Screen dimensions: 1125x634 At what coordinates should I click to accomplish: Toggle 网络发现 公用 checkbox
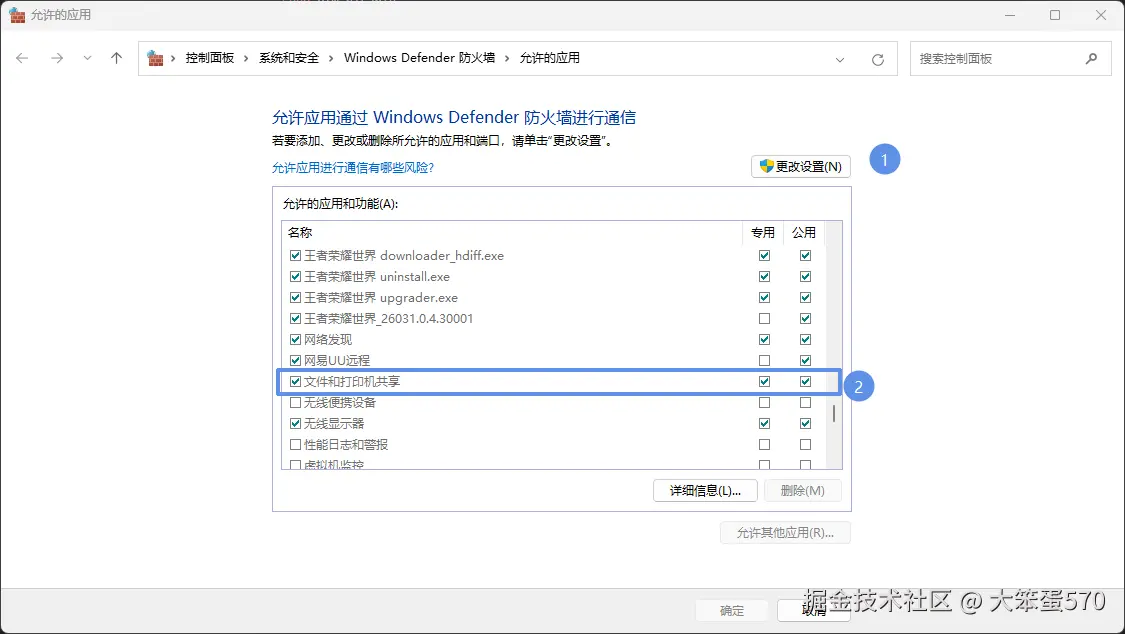point(805,339)
